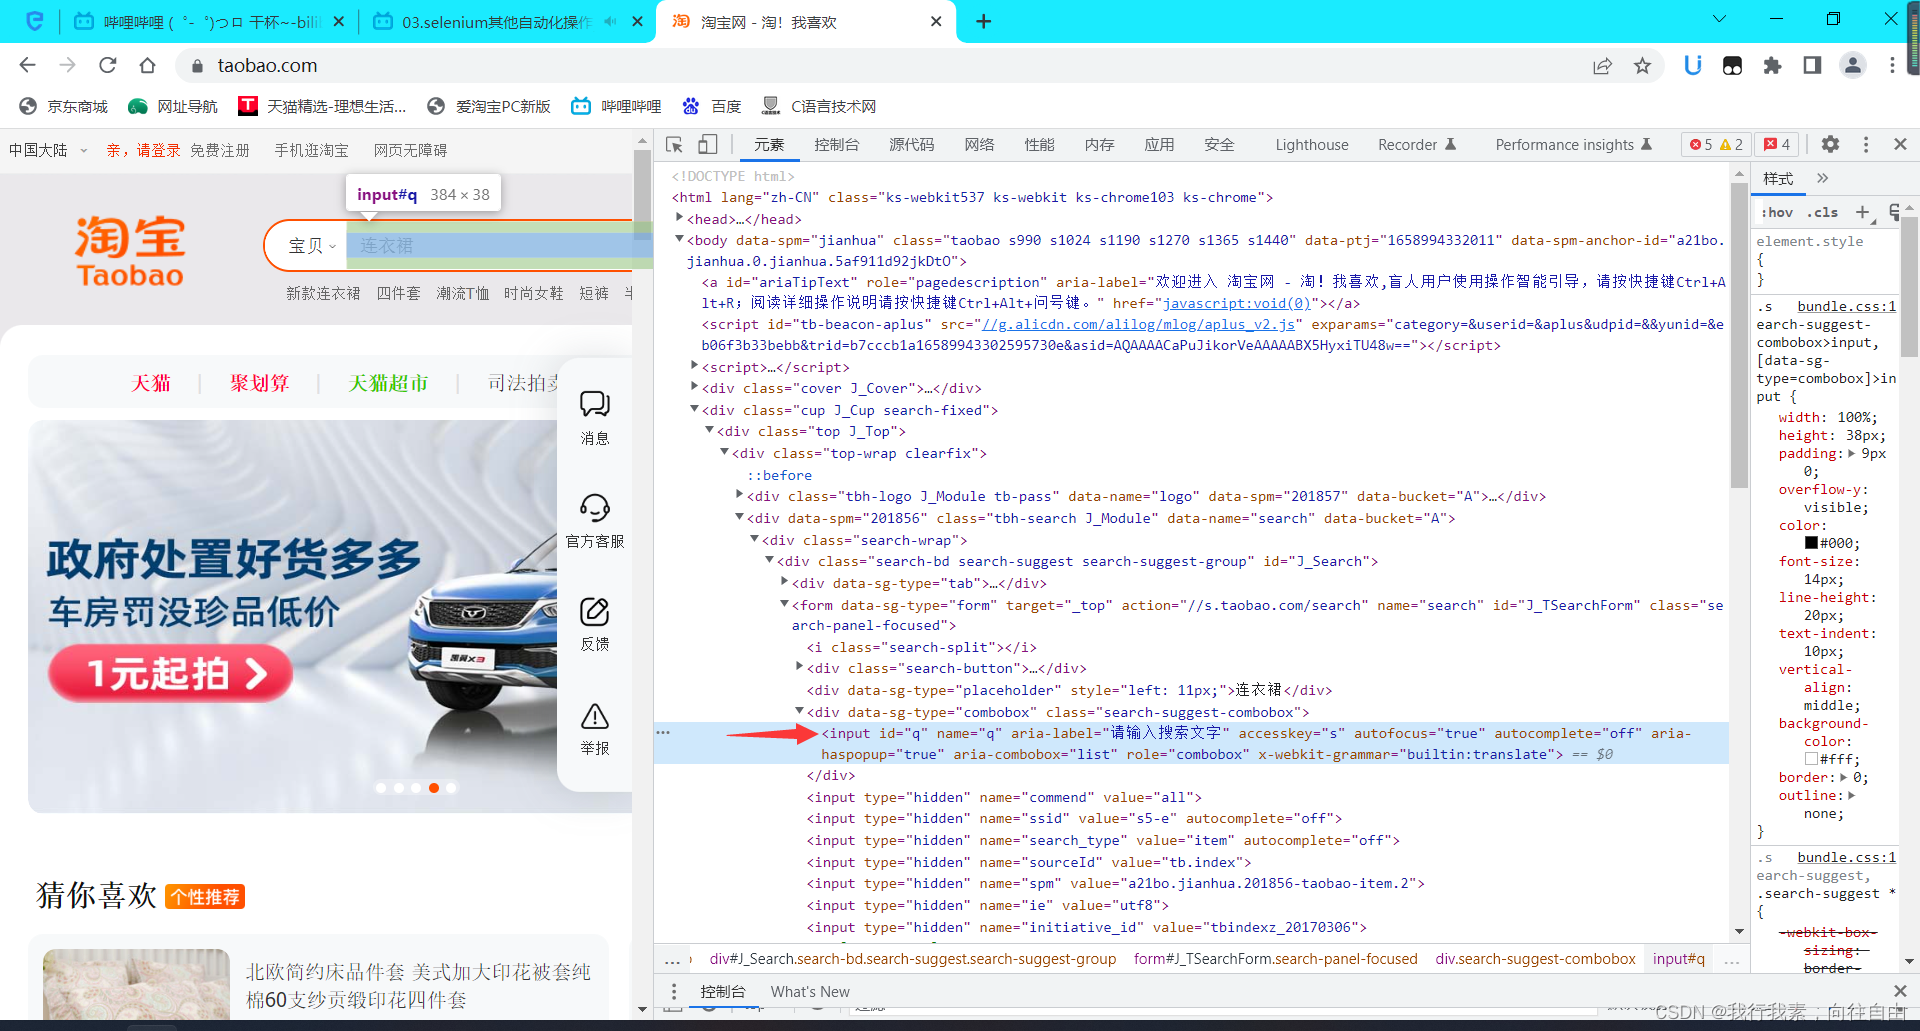1920x1031 pixels.
Task: Click the 1元起拍 banner button
Action: pyautogui.click(x=170, y=673)
